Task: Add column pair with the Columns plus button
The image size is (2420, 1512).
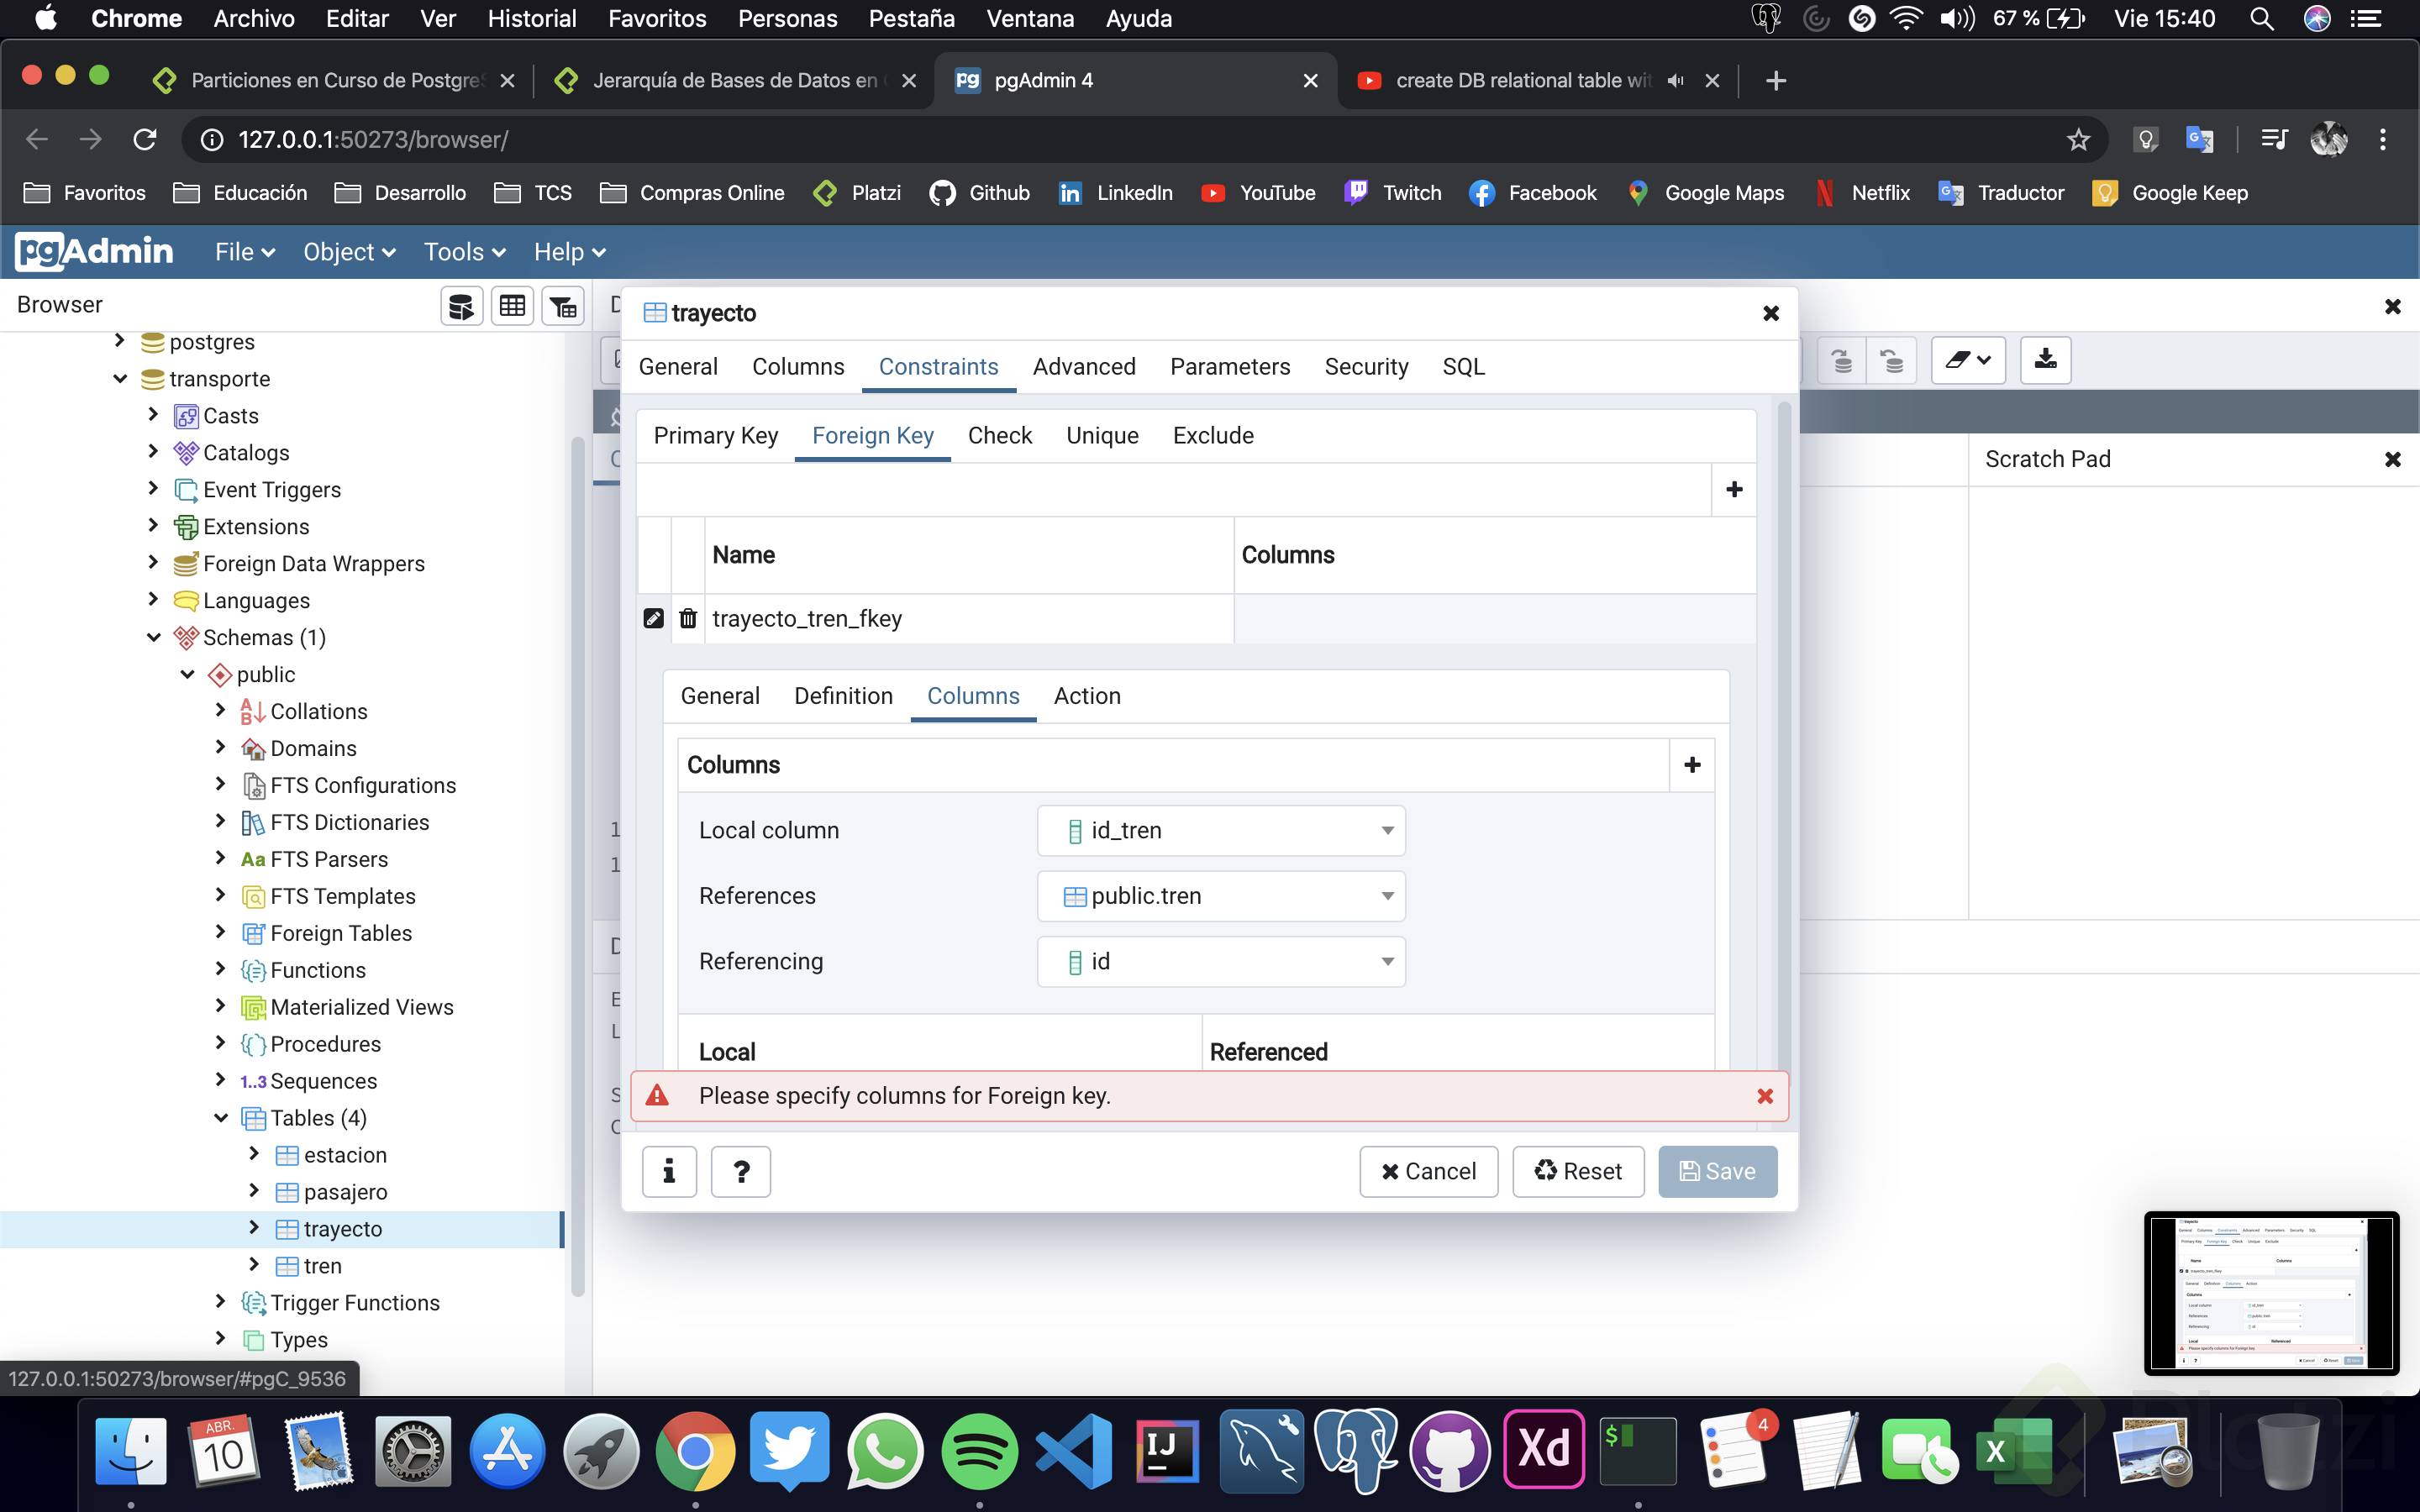Action: point(1692,765)
